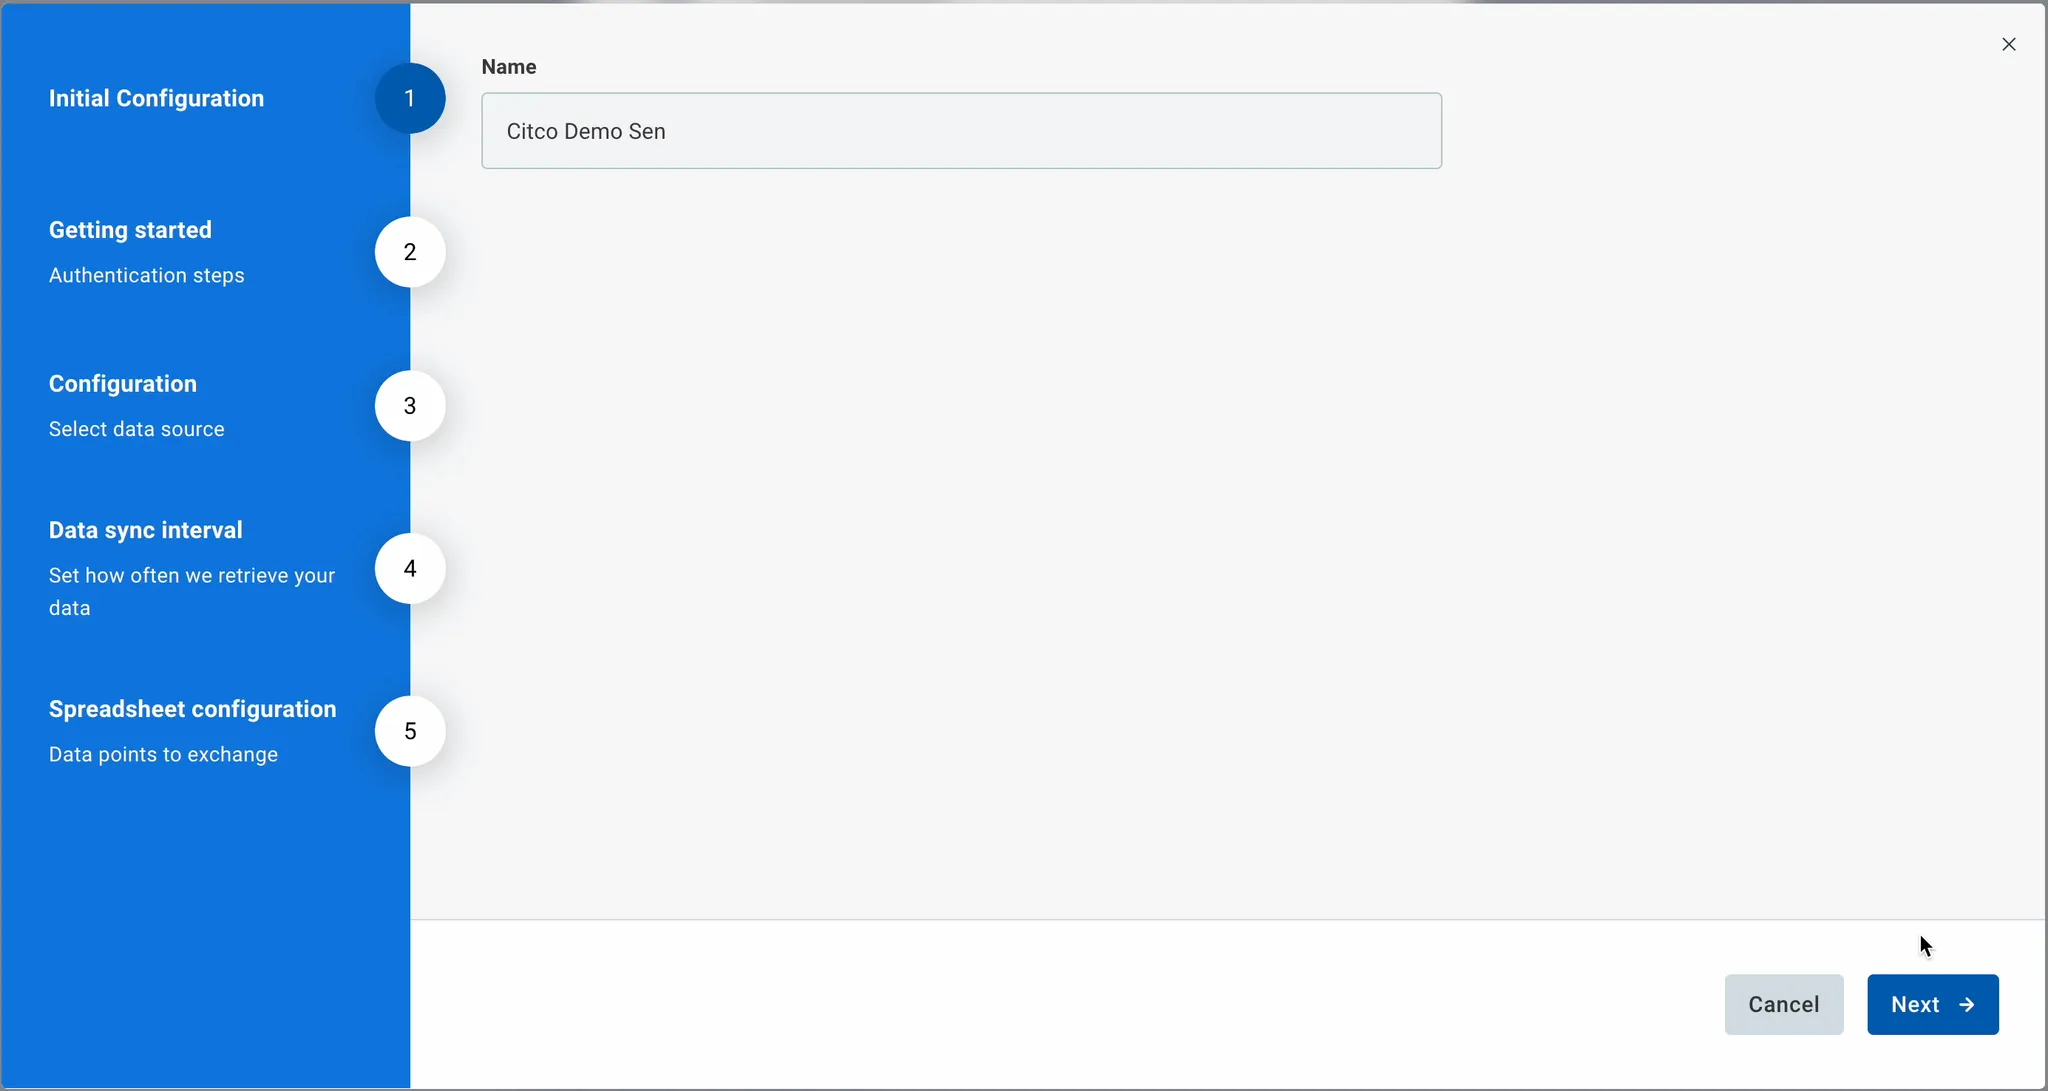
Task: Click Authentication steps subtitle
Action: [147, 275]
